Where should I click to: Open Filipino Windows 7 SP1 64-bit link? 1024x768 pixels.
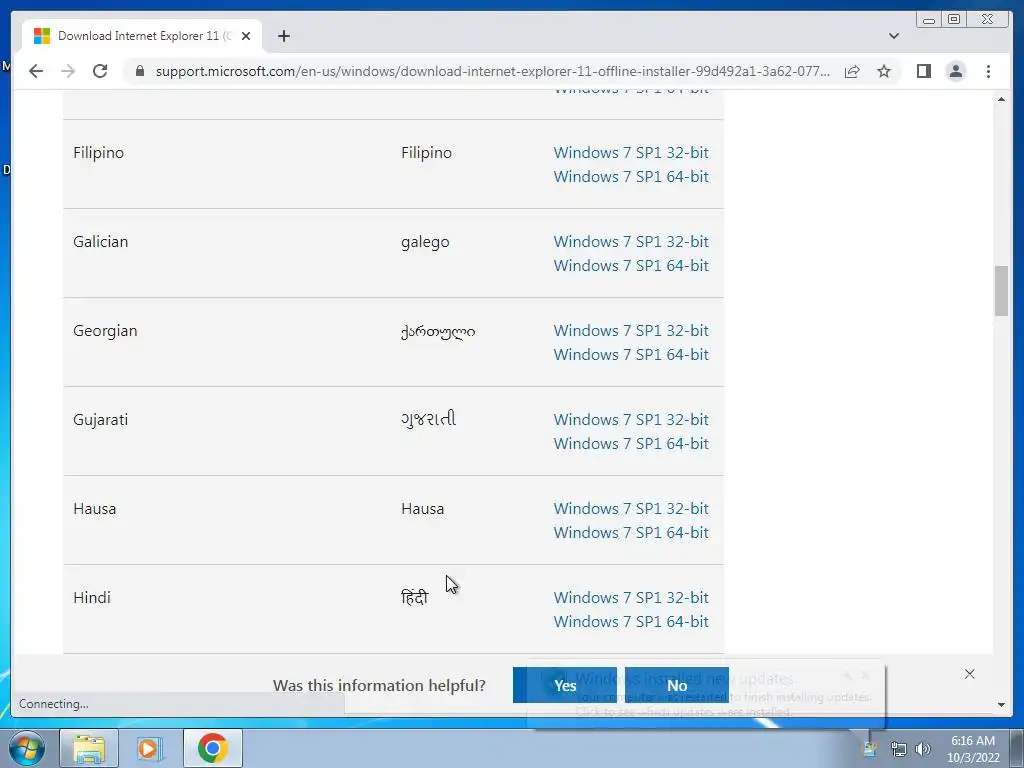[631, 176]
